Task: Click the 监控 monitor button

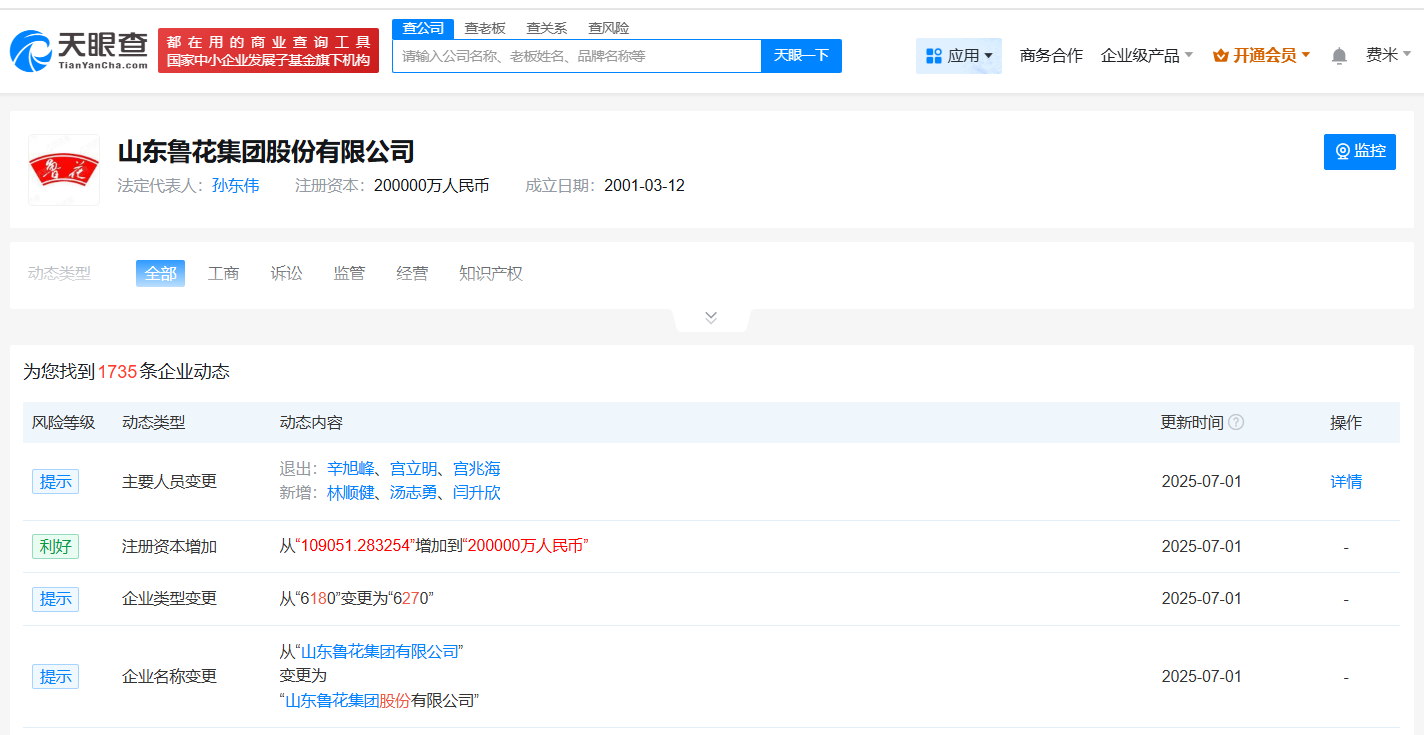Action: pyautogui.click(x=1359, y=151)
